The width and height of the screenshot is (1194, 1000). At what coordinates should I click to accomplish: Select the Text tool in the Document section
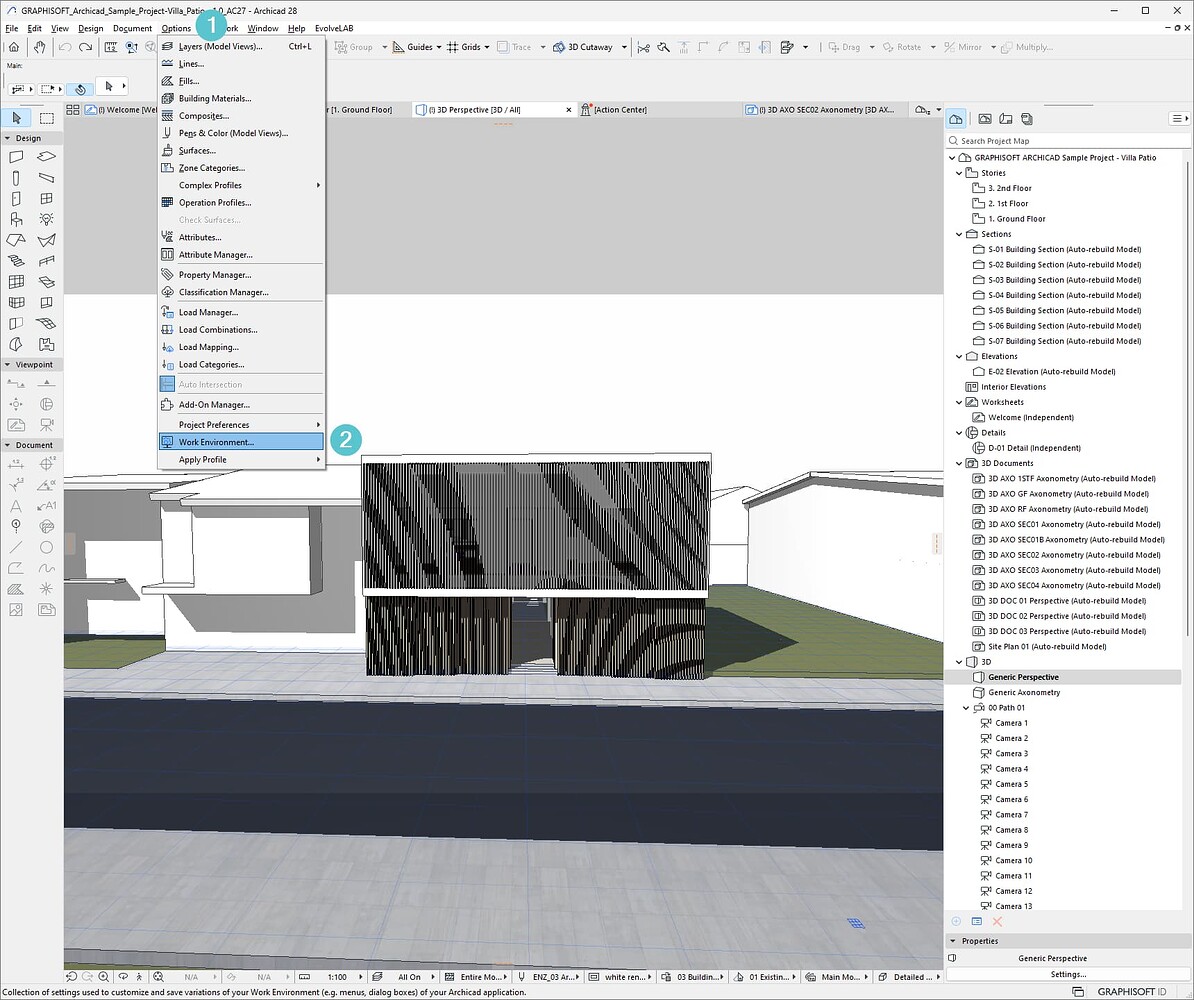tap(15, 505)
